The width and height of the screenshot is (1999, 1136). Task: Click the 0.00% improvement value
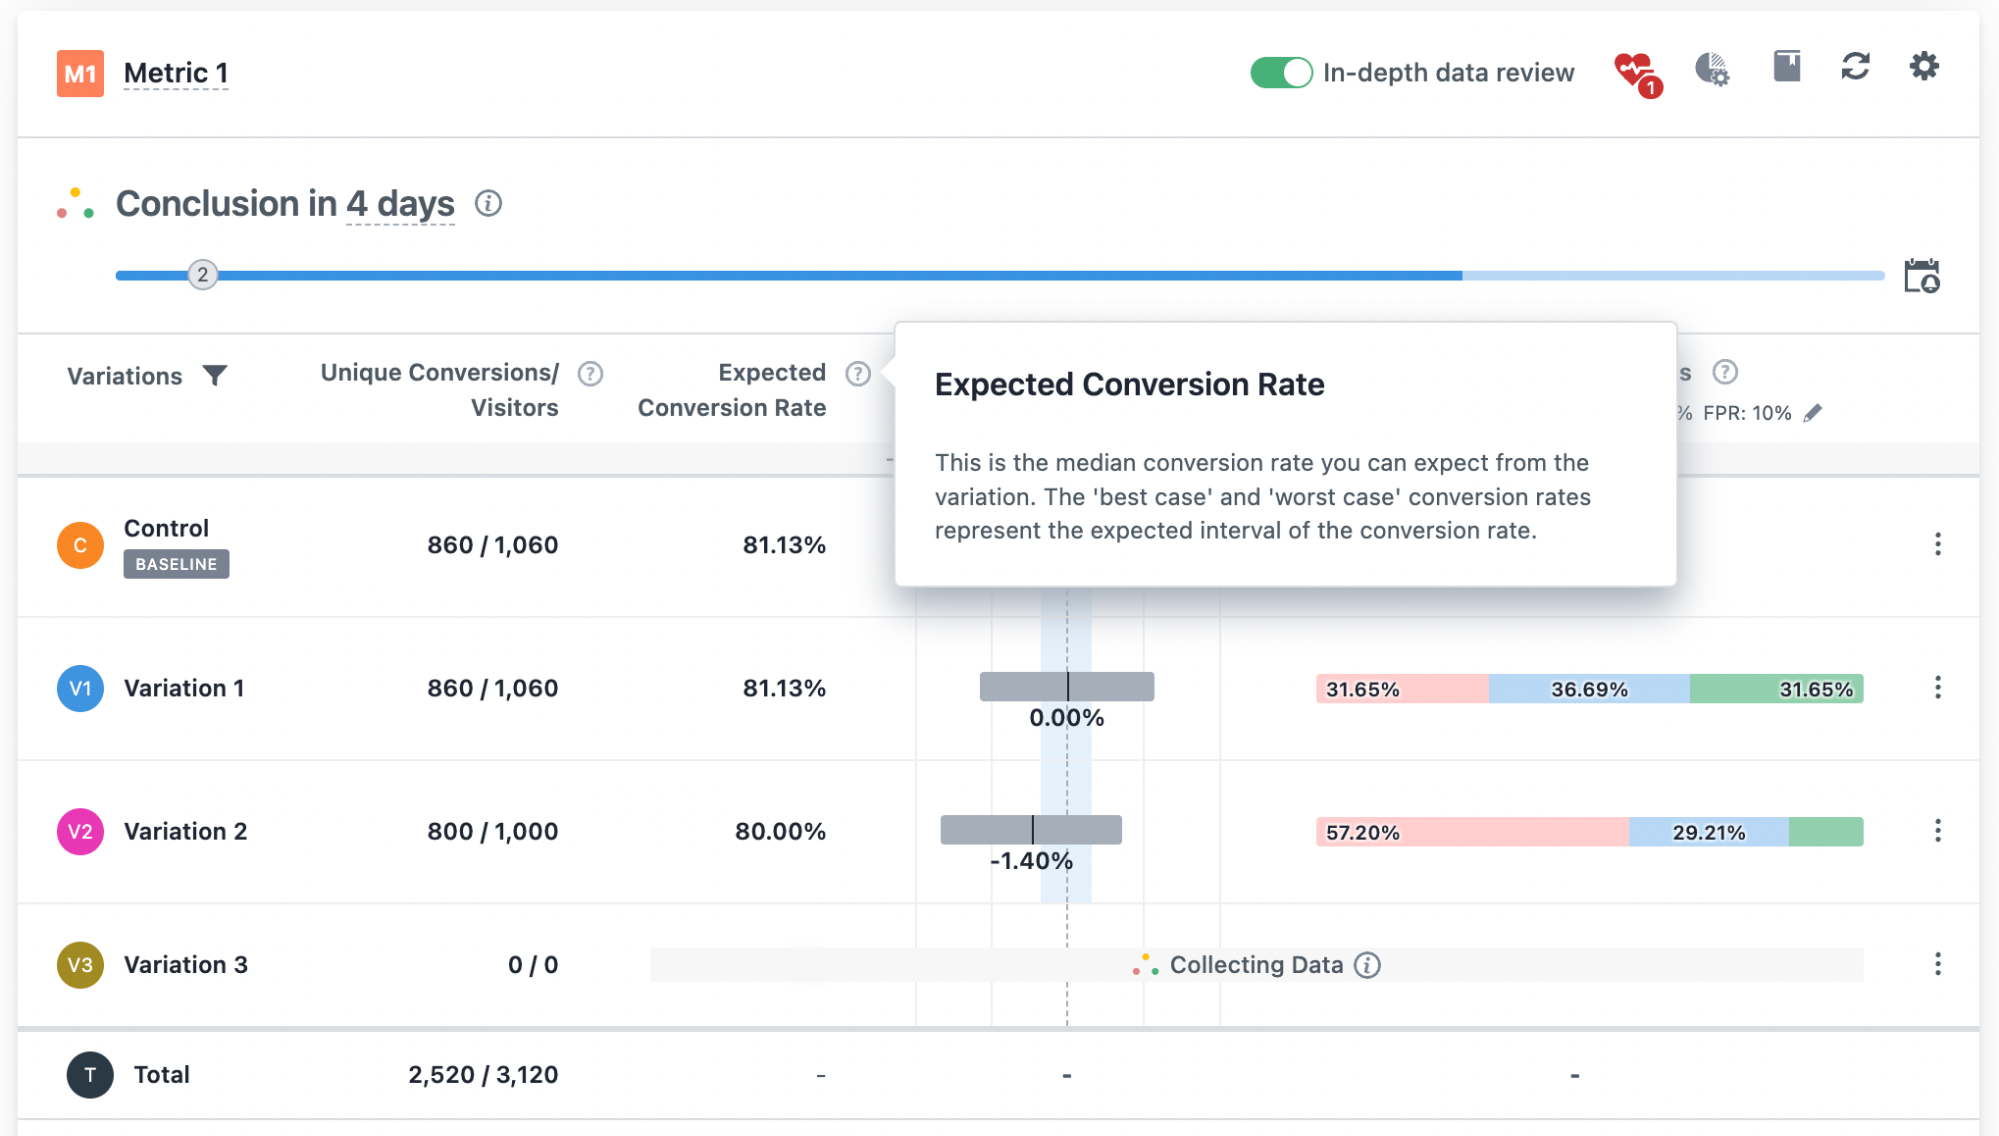[1067, 718]
